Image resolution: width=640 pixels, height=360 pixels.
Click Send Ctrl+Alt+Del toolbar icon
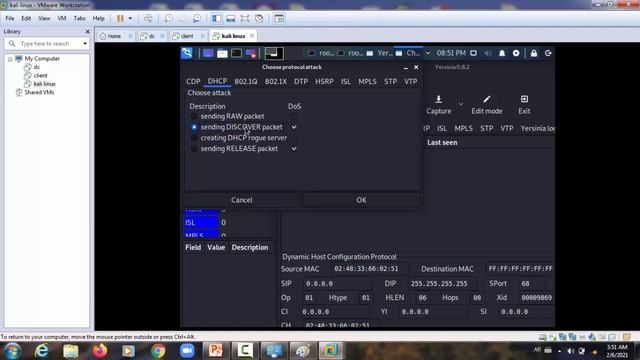[x=148, y=18]
